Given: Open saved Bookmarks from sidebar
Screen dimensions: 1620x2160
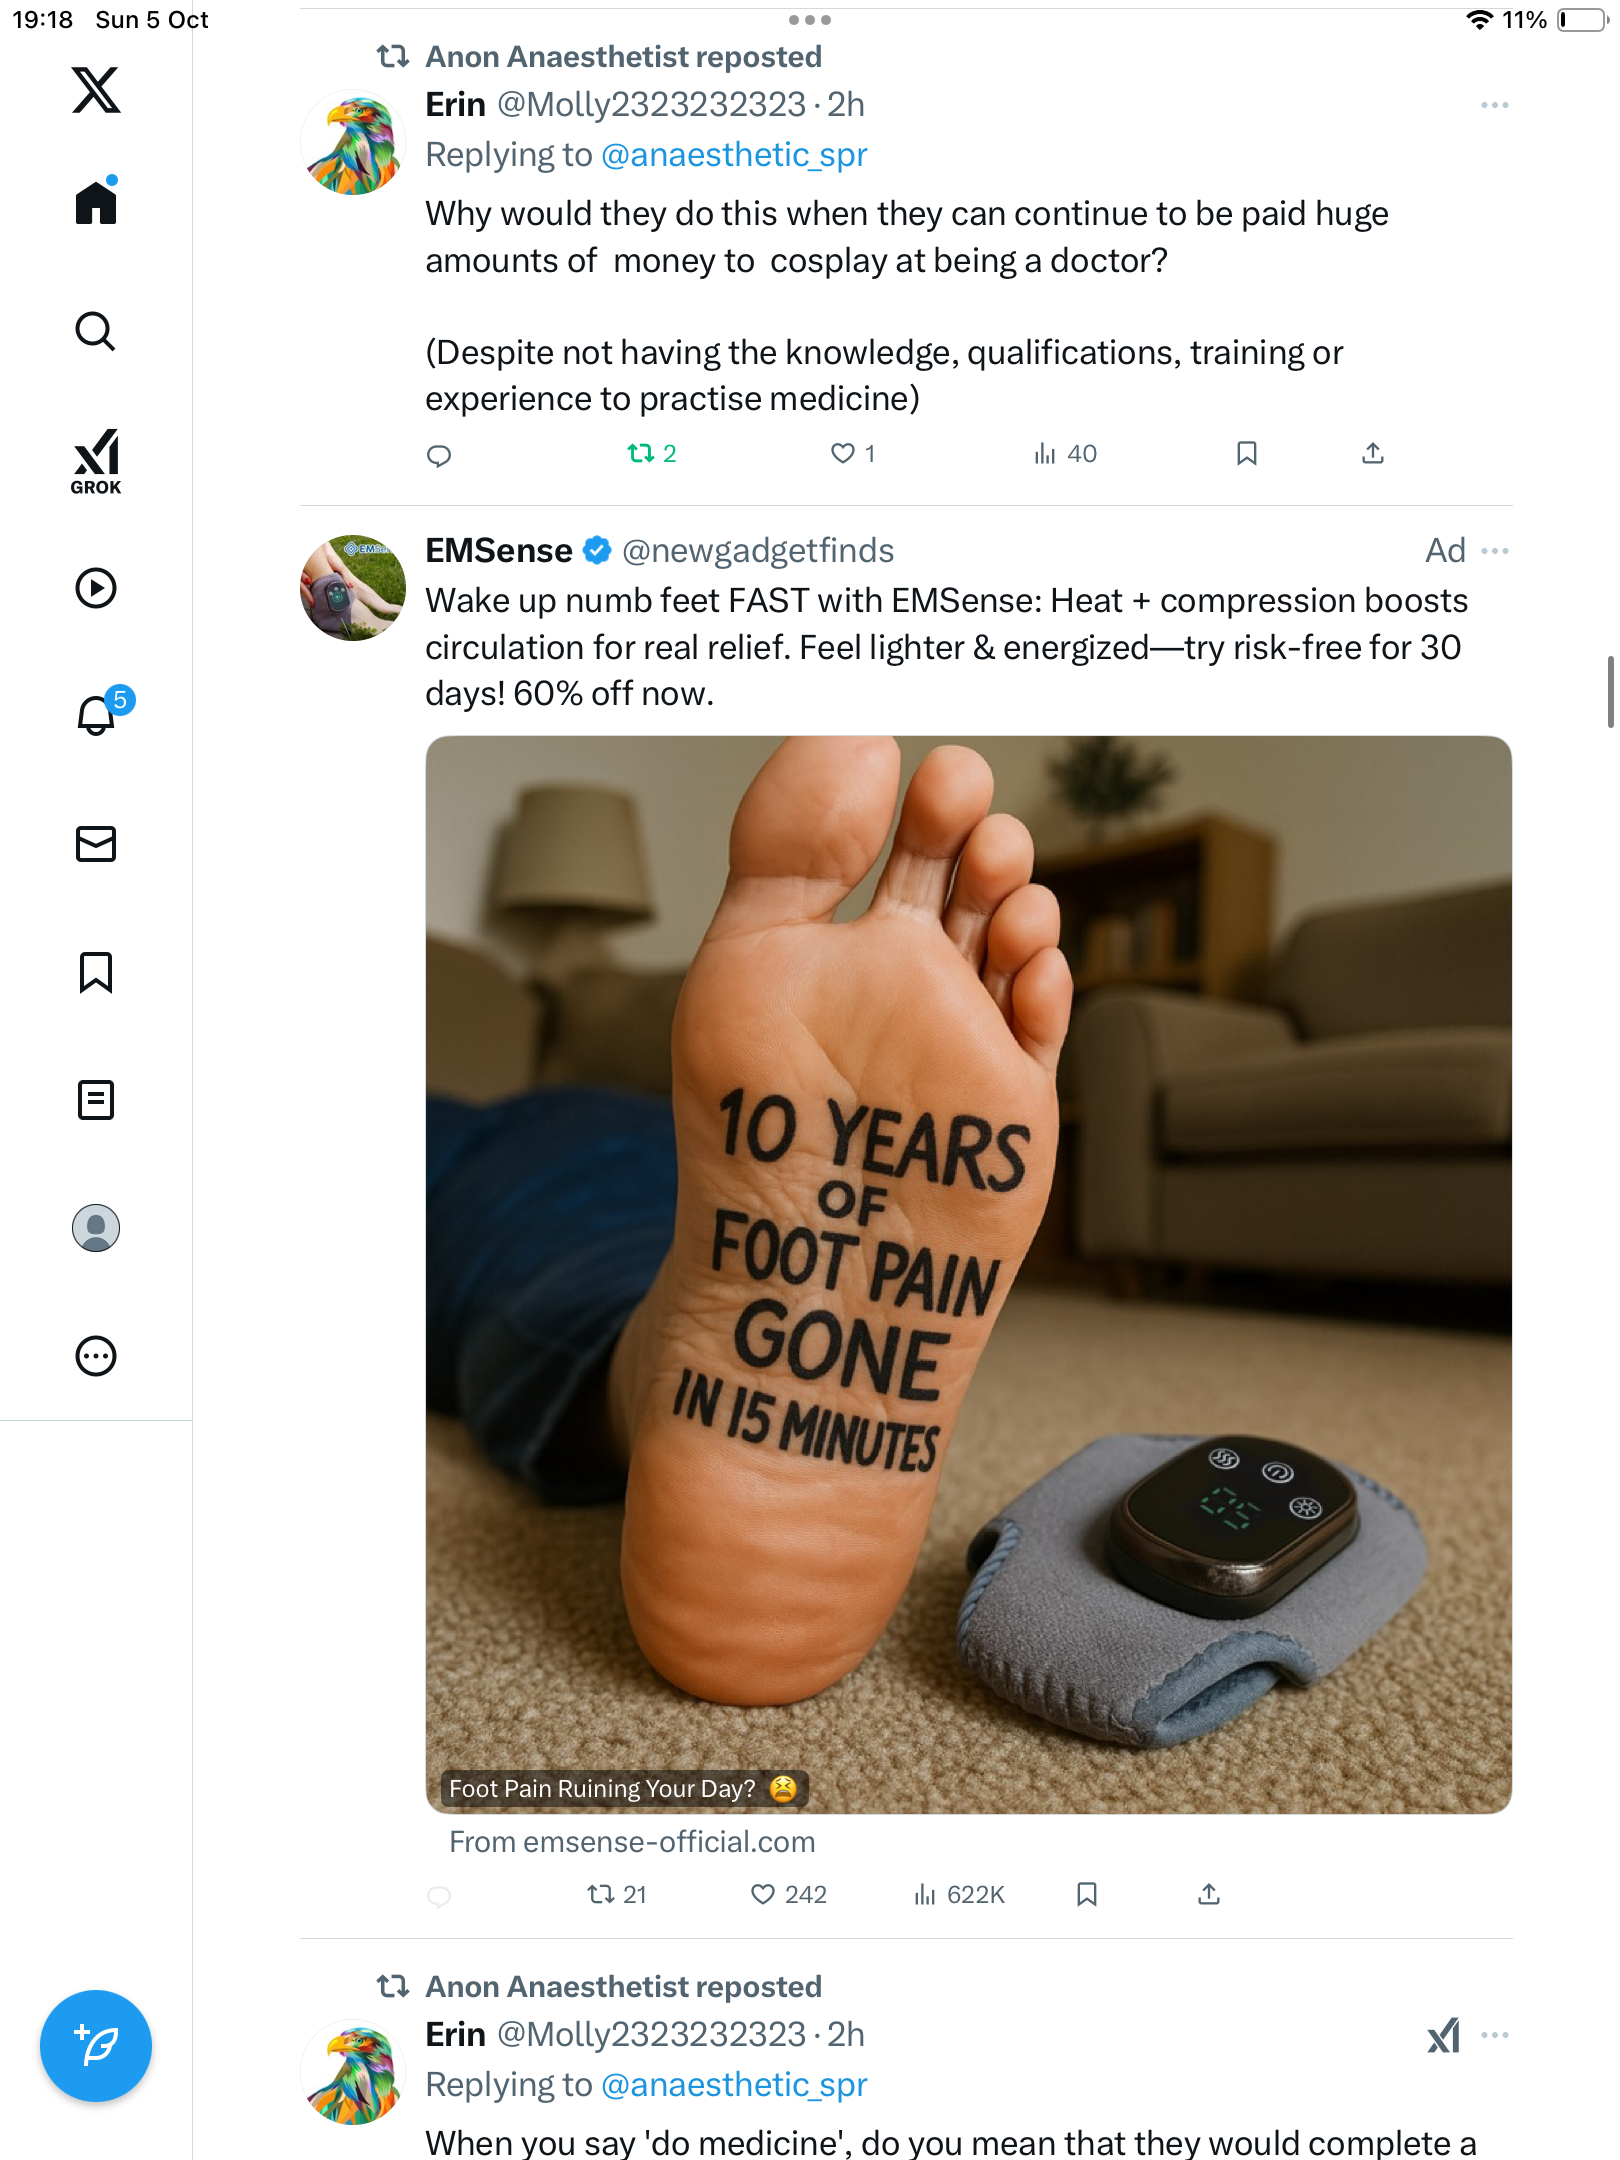Looking at the screenshot, I should tap(96, 972).
